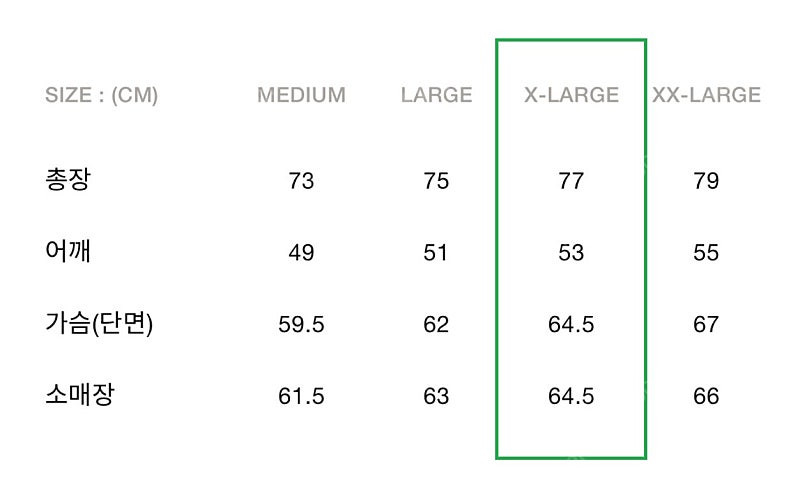Select the 어깨 row label

68,251
